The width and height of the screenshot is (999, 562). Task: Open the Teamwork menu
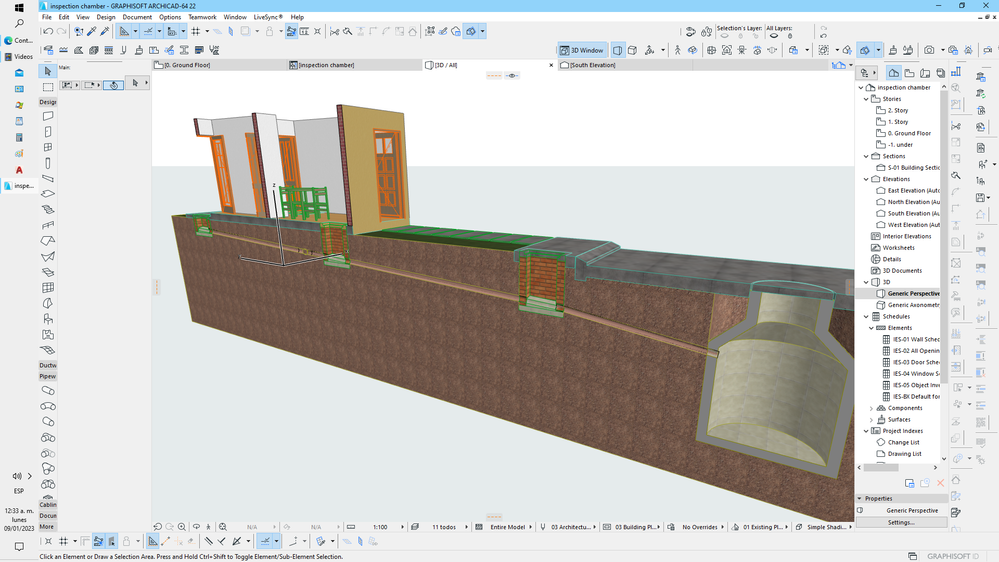(x=202, y=17)
